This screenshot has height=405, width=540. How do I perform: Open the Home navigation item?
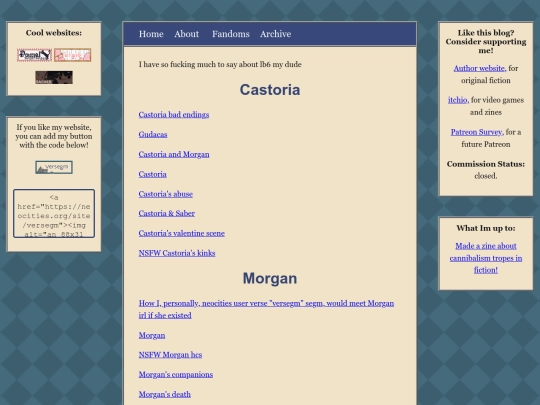(151, 34)
